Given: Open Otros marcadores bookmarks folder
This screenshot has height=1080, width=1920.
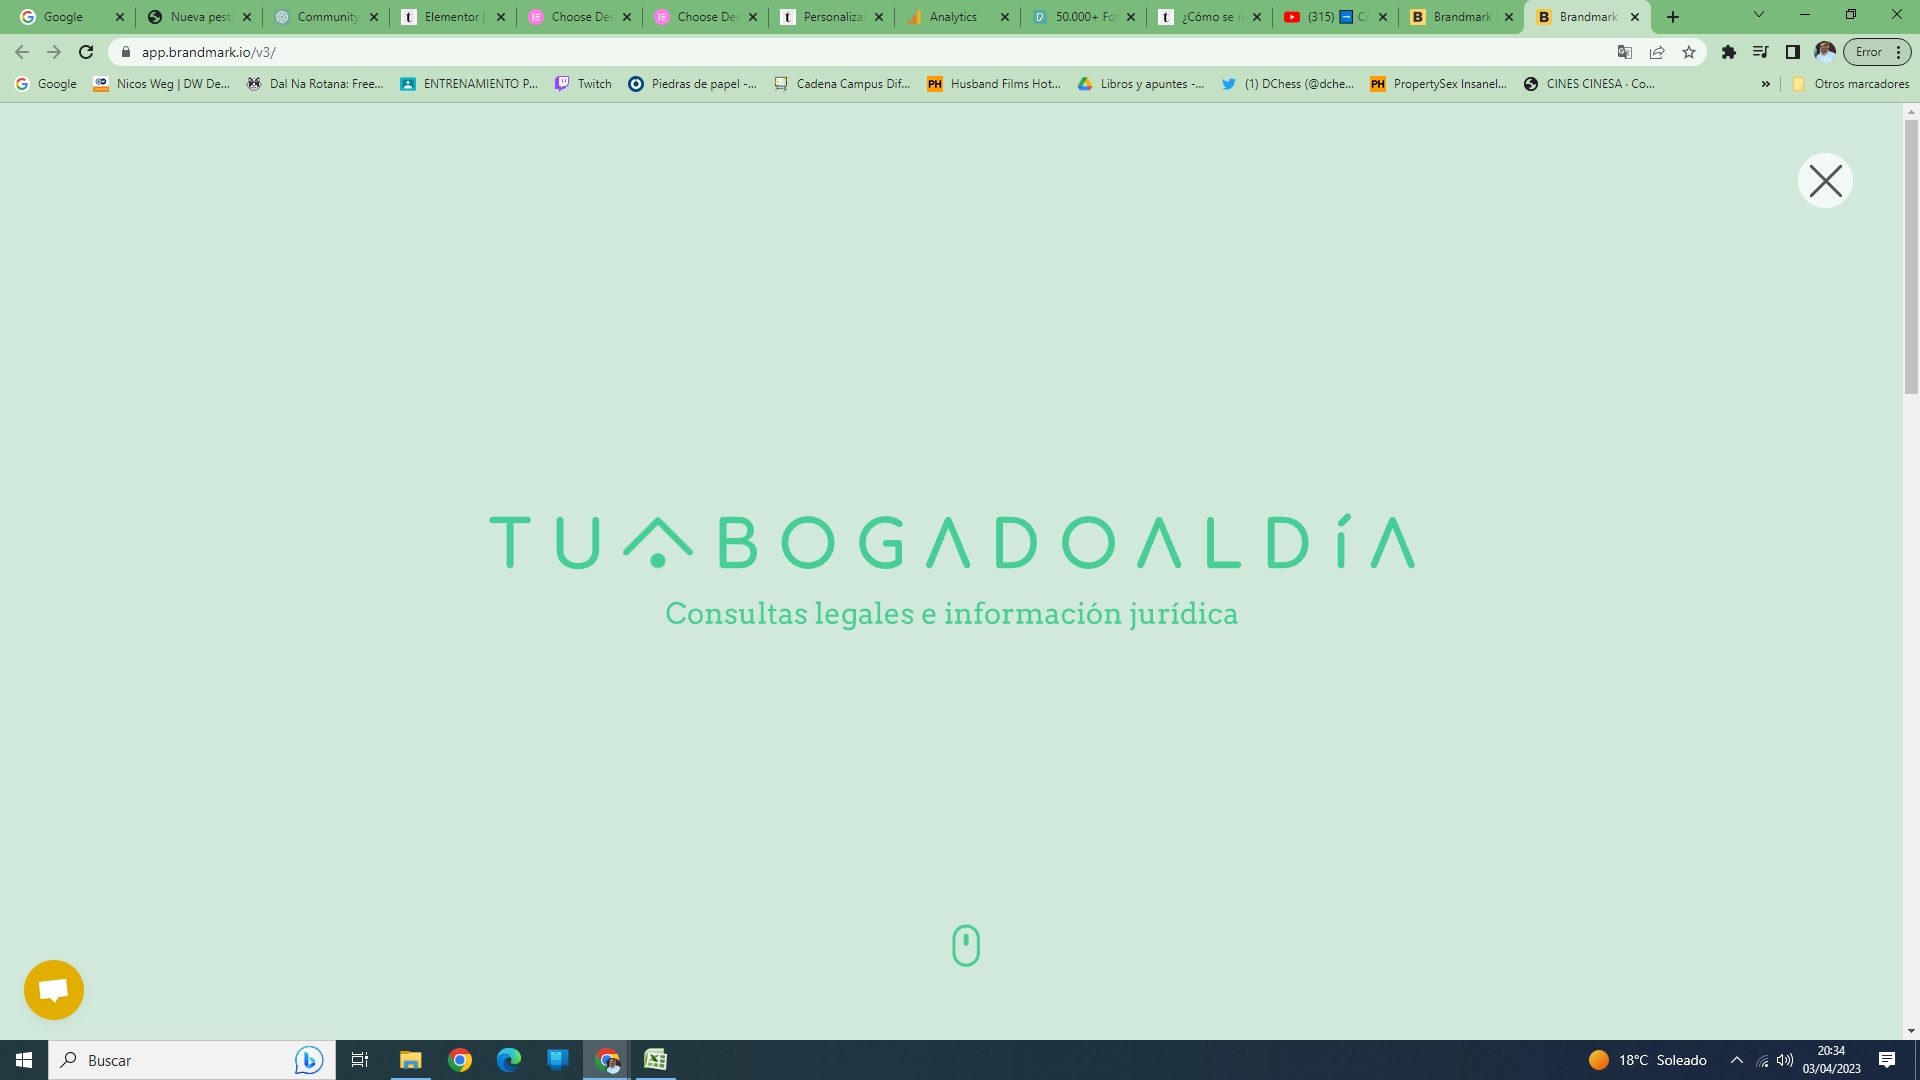Looking at the screenshot, I should pyautogui.click(x=1850, y=84).
